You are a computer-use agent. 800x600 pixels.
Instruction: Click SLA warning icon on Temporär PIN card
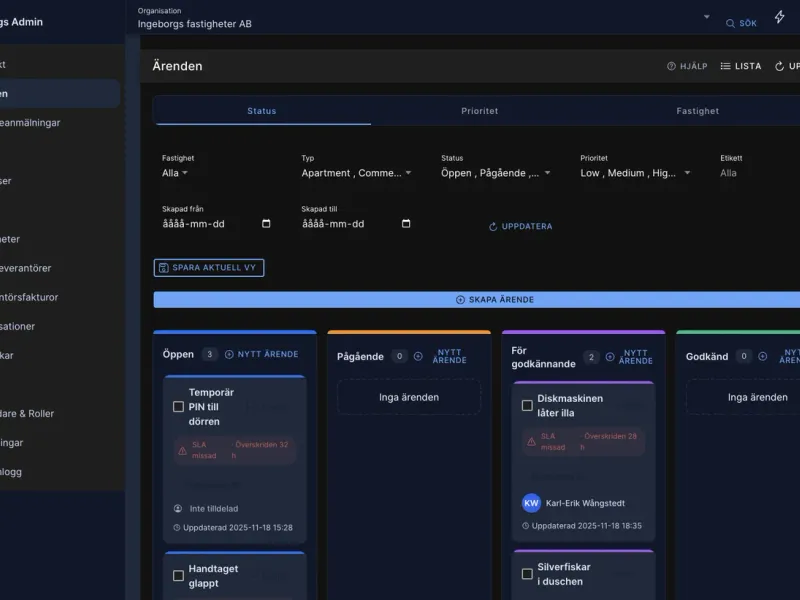pos(182,451)
